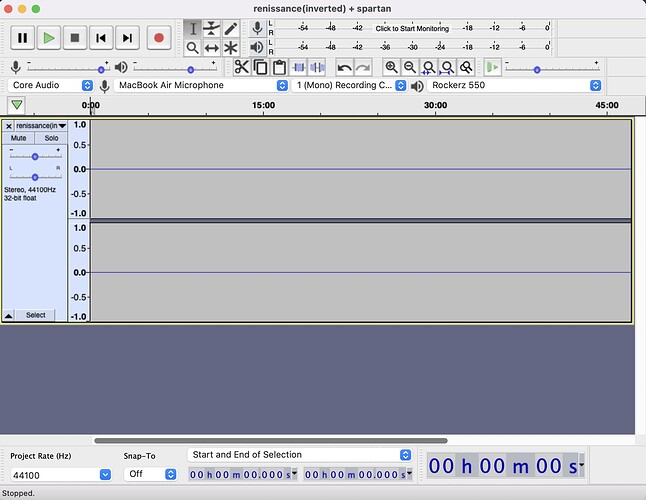This screenshot has height=500, width=646.
Task: Adjust the track pan L/R slider
Action: point(35,177)
